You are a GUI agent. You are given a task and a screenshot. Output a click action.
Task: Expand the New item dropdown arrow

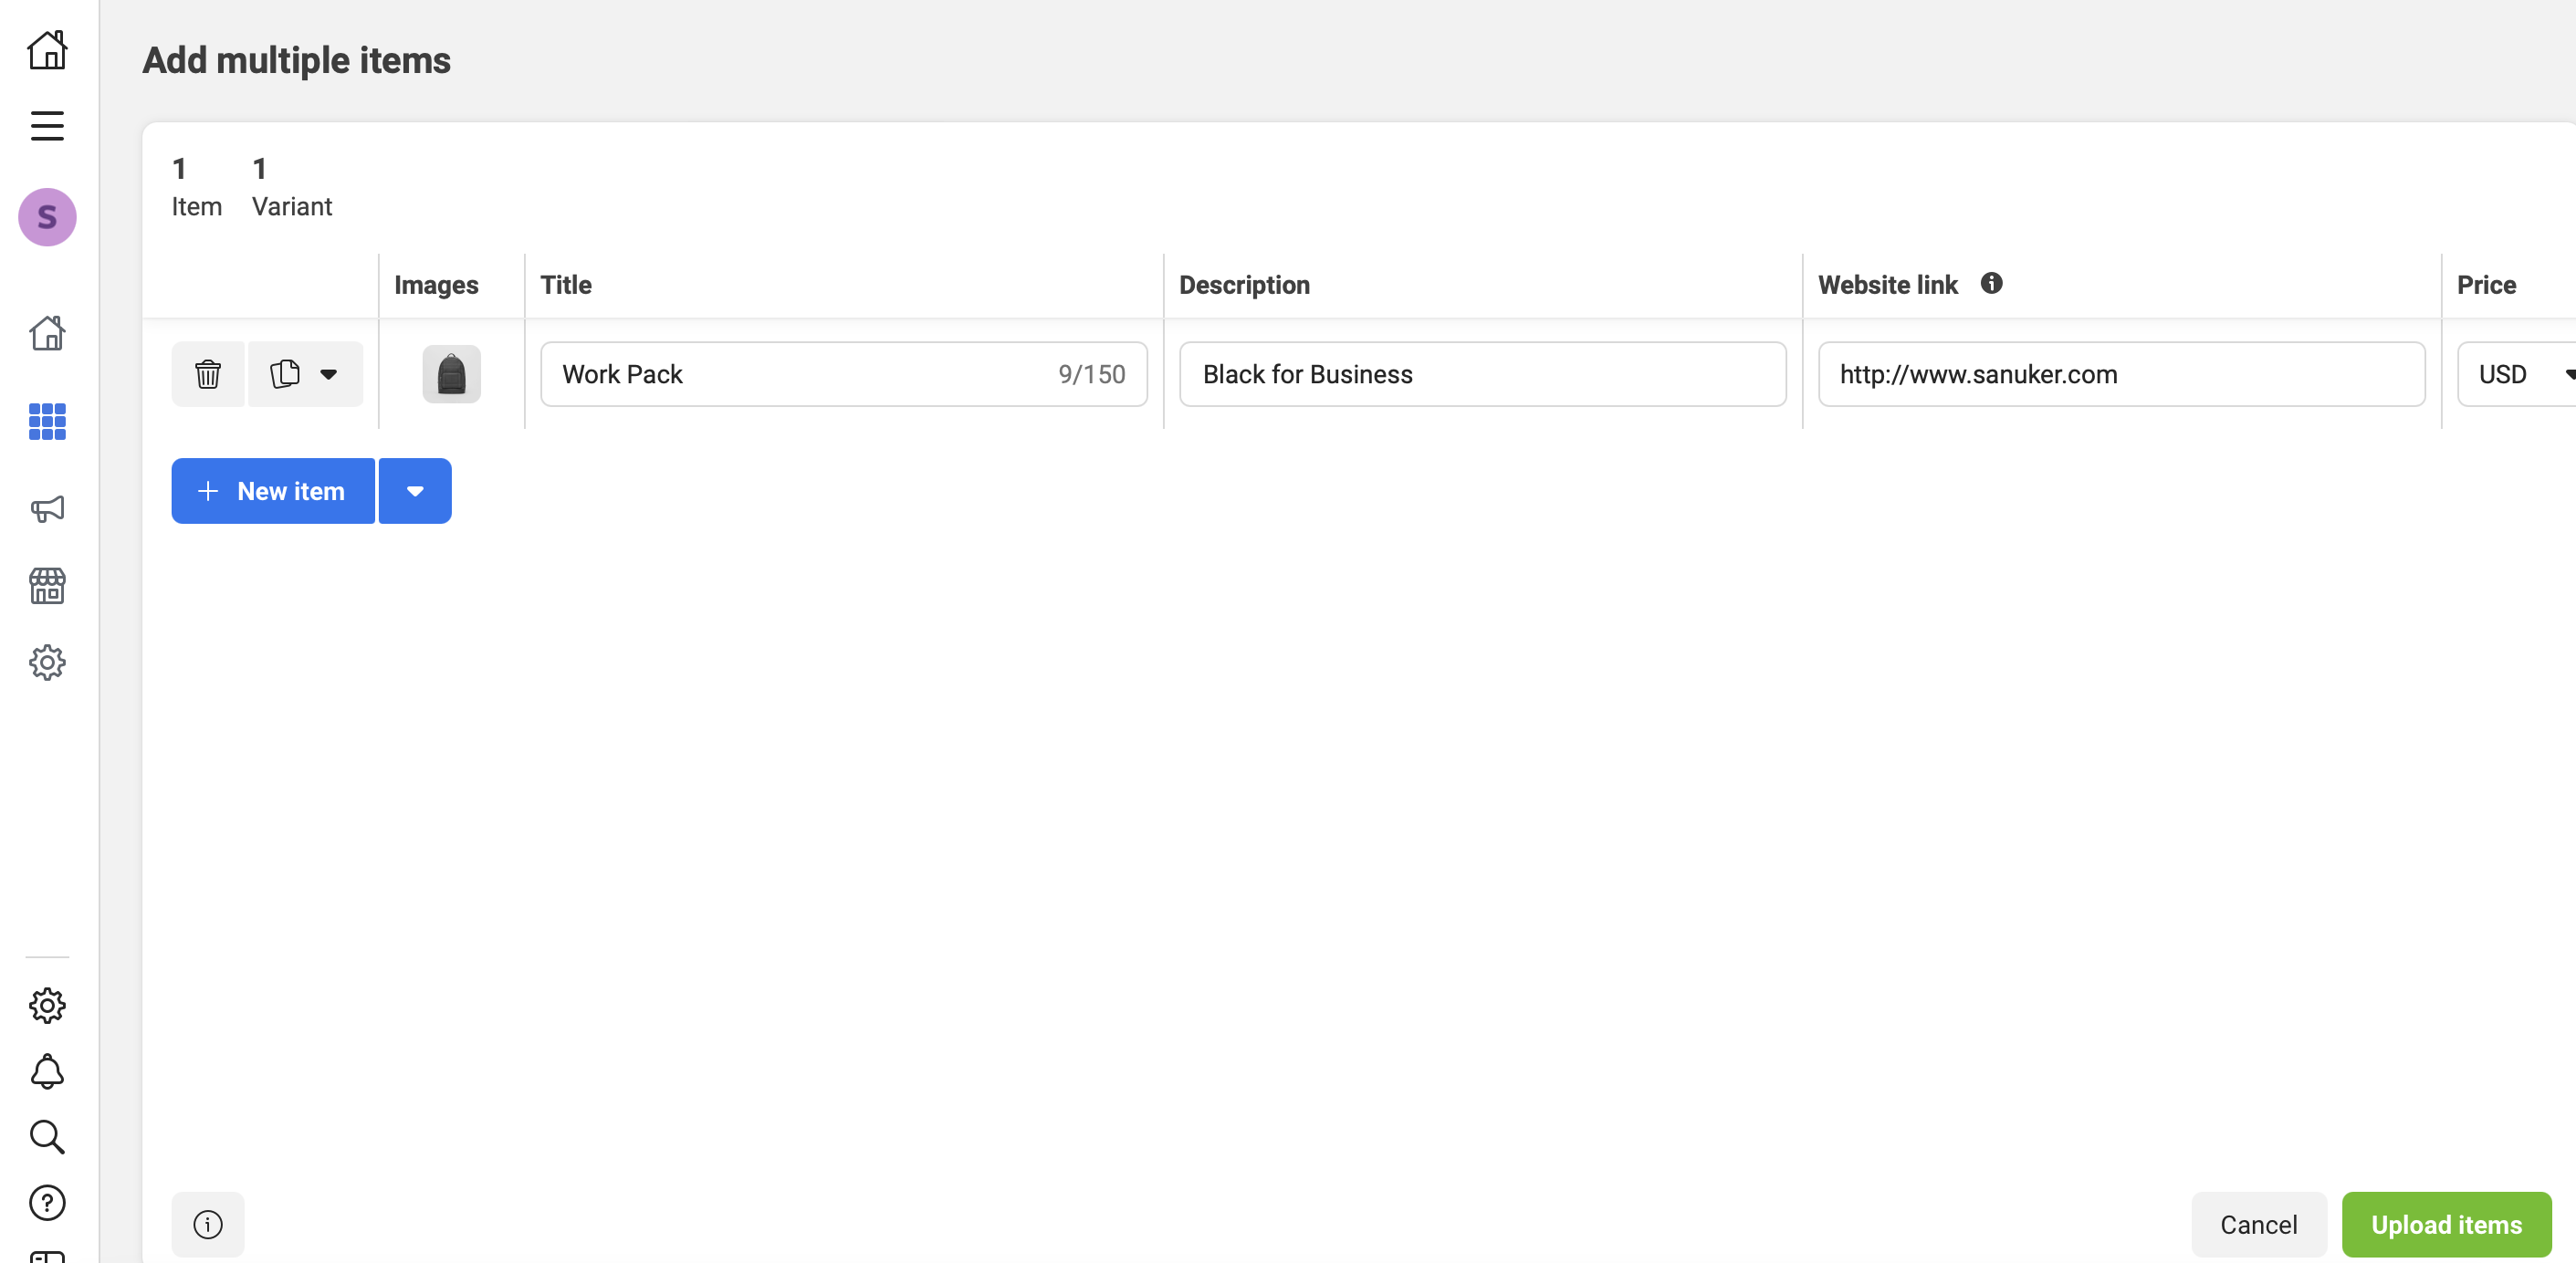point(415,491)
